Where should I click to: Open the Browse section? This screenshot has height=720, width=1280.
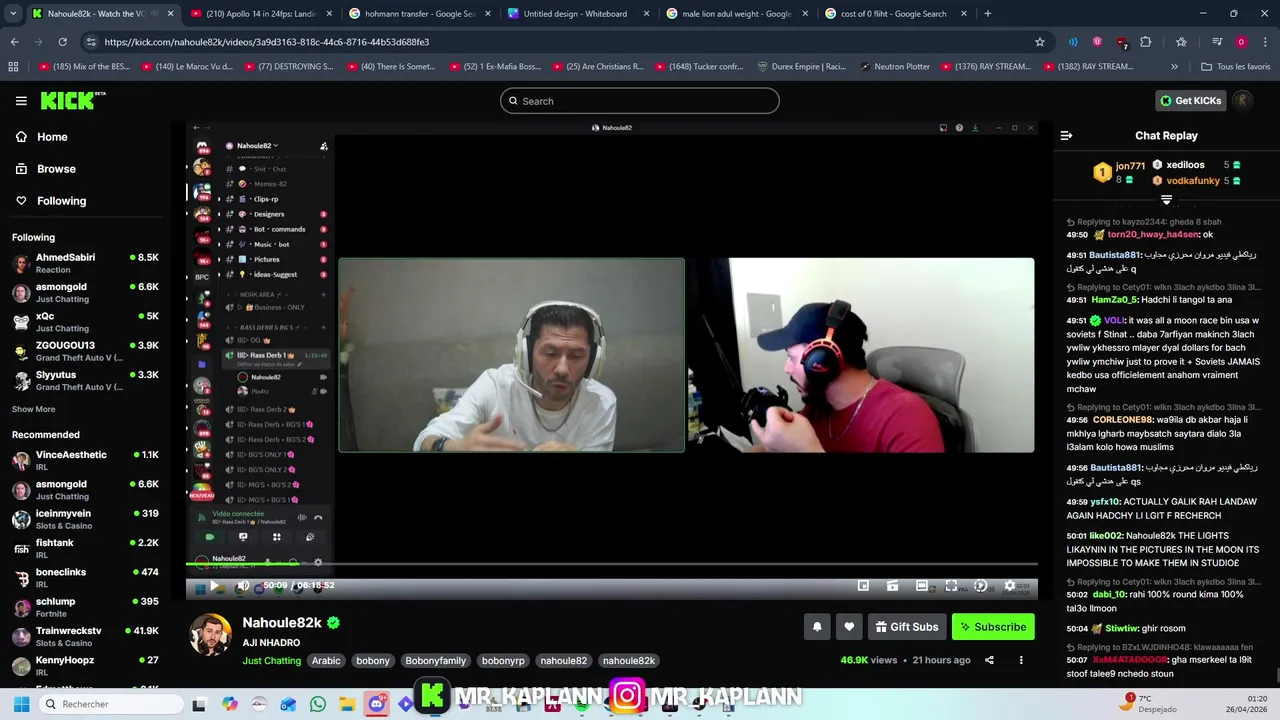56,169
